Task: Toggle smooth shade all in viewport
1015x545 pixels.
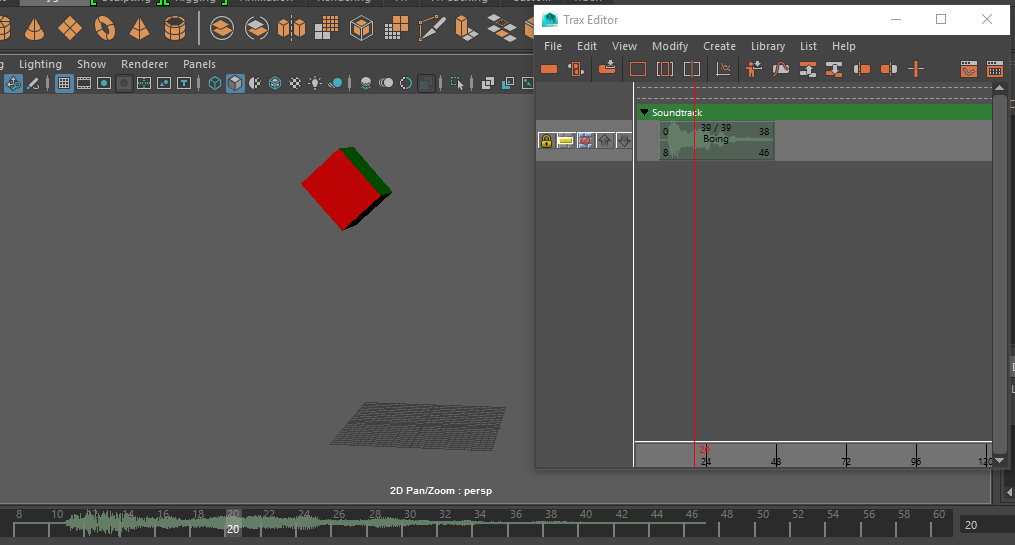Action: 235,83
